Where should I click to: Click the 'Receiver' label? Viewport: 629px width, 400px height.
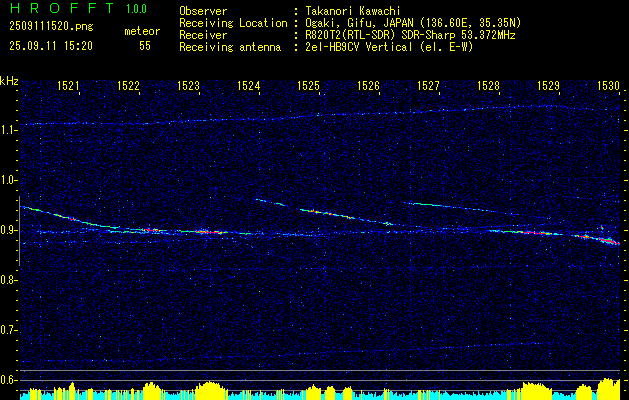(x=203, y=35)
